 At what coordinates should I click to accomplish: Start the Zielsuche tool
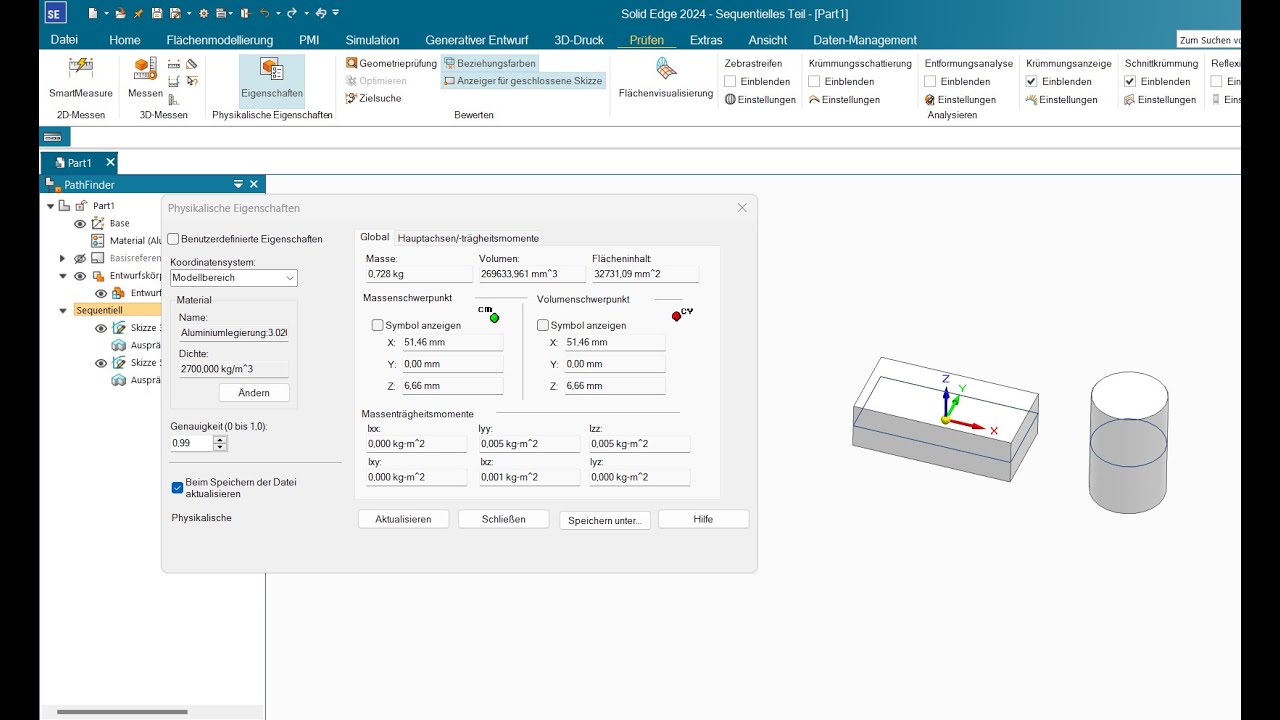pos(373,99)
